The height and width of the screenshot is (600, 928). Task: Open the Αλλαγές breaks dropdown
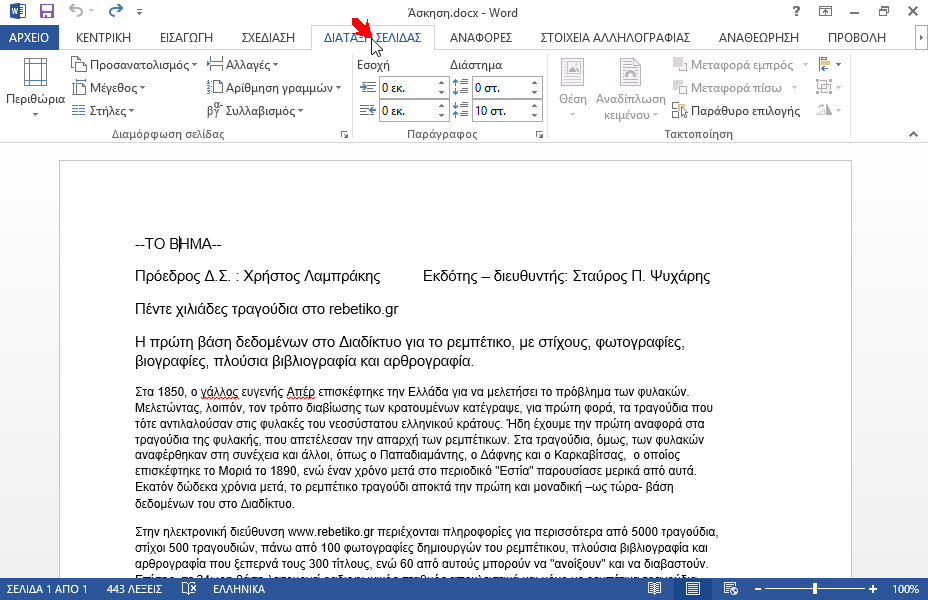[x=243, y=64]
